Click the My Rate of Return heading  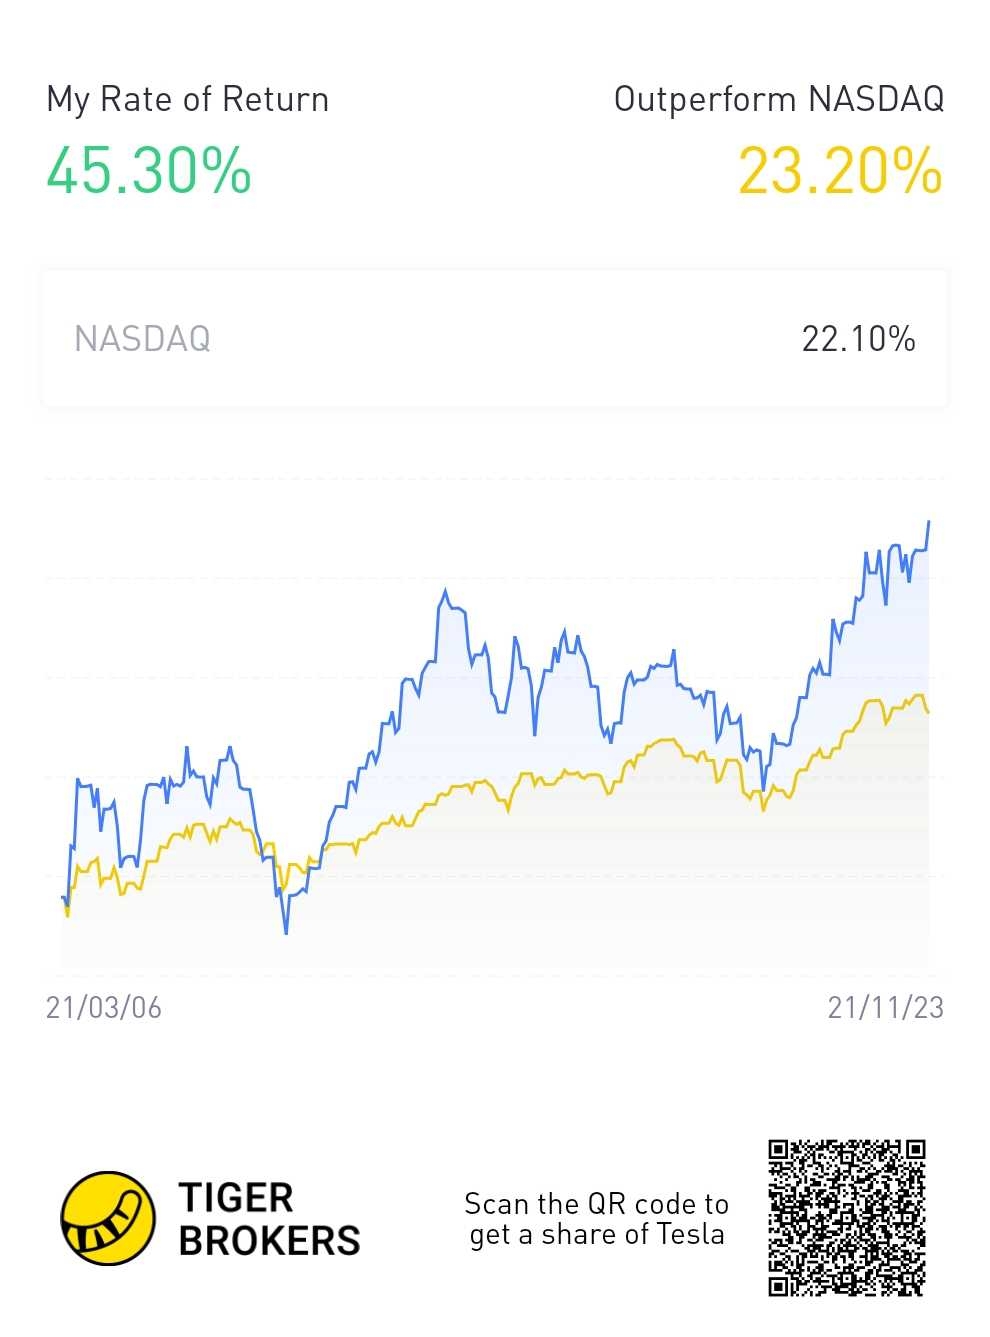point(188,100)
